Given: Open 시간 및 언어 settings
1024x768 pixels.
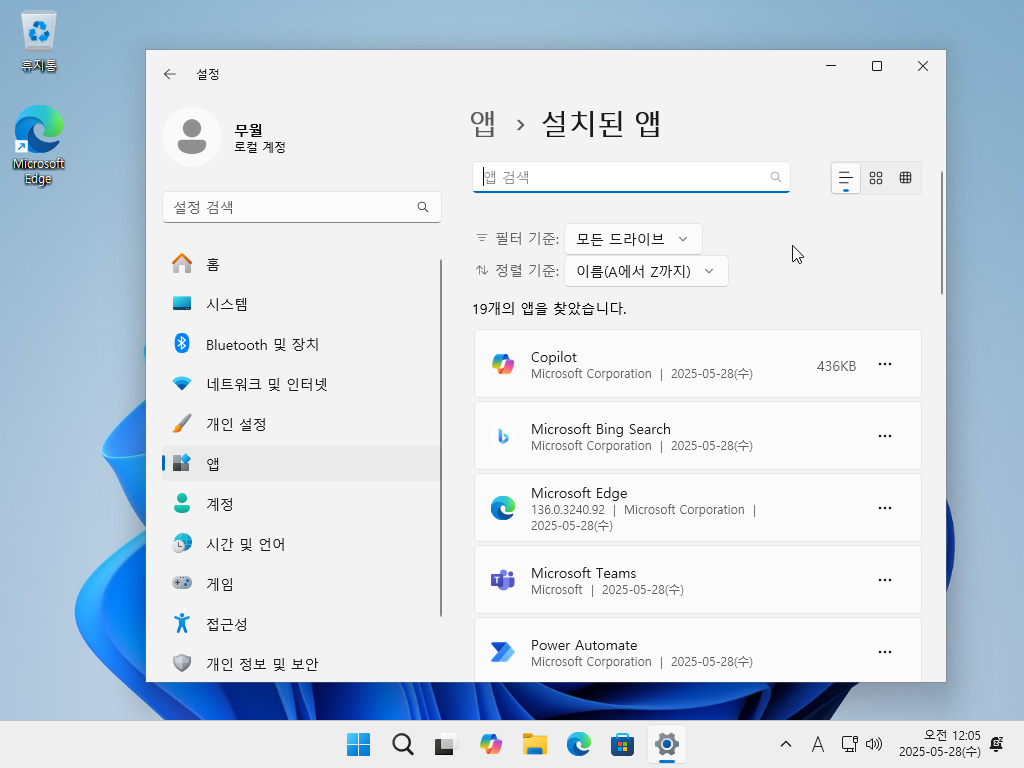Looking at the screenshot, I should [301, 544].
